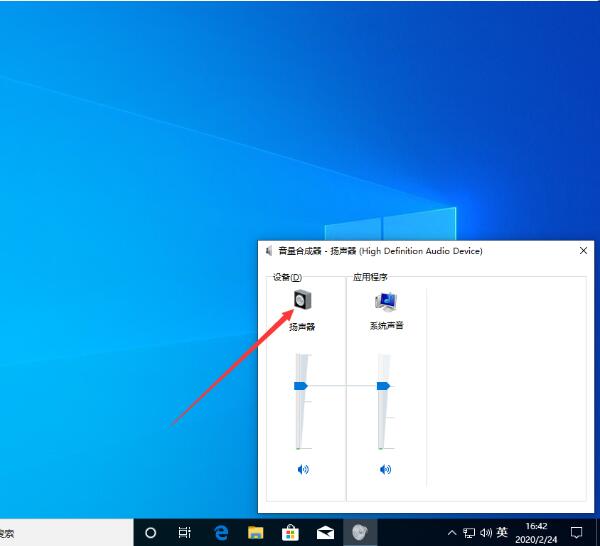The image size is (600, 546).
Task: Click the tray volume speaker icon
Action: point(486,533)
